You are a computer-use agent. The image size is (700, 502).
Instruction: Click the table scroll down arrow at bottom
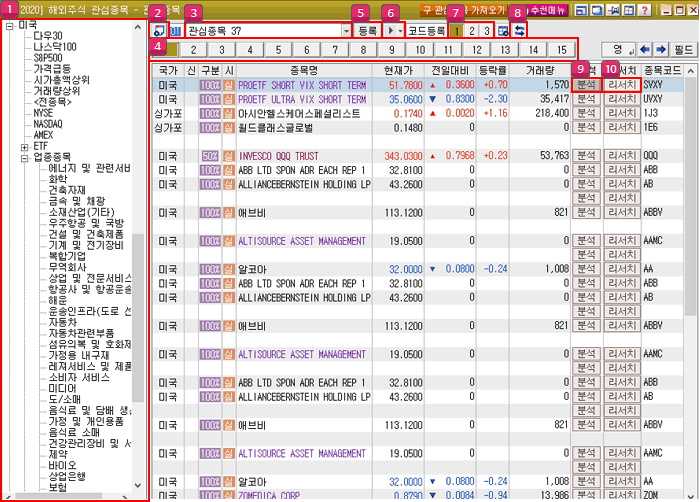point(690,495)
